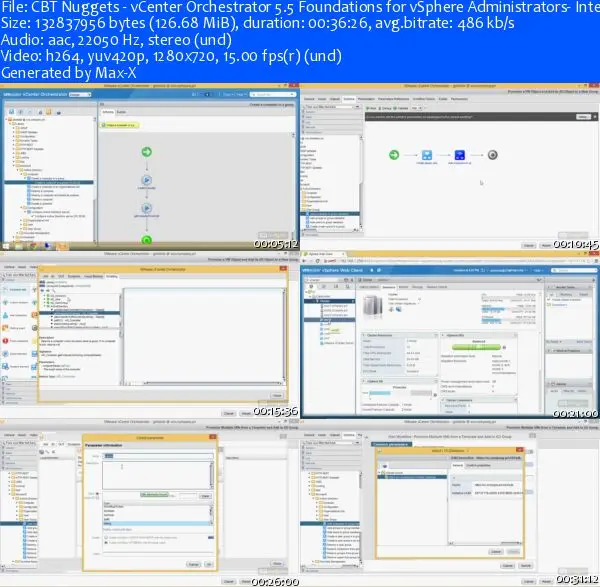Select the highlighted tree row in the 00:31:12 dialog

coord(412,477)
